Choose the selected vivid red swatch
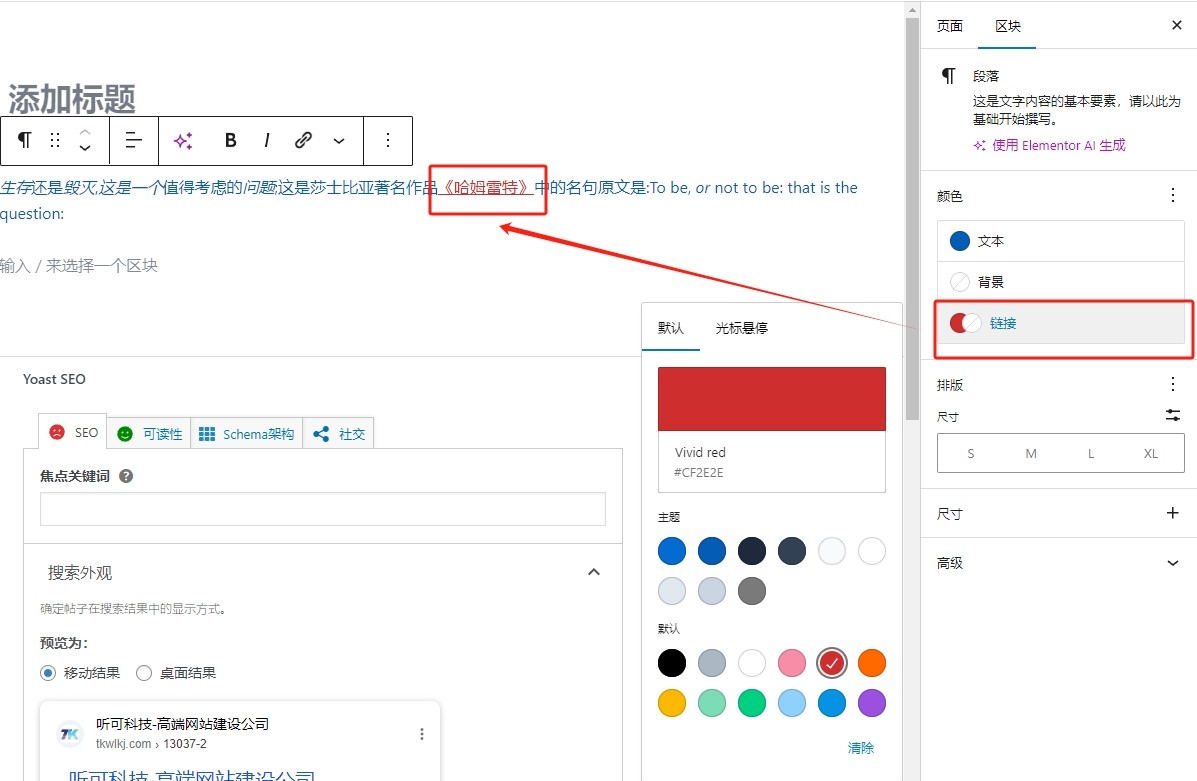The height and width of the screenshot is (781, 1197). [x=832, y=663]
